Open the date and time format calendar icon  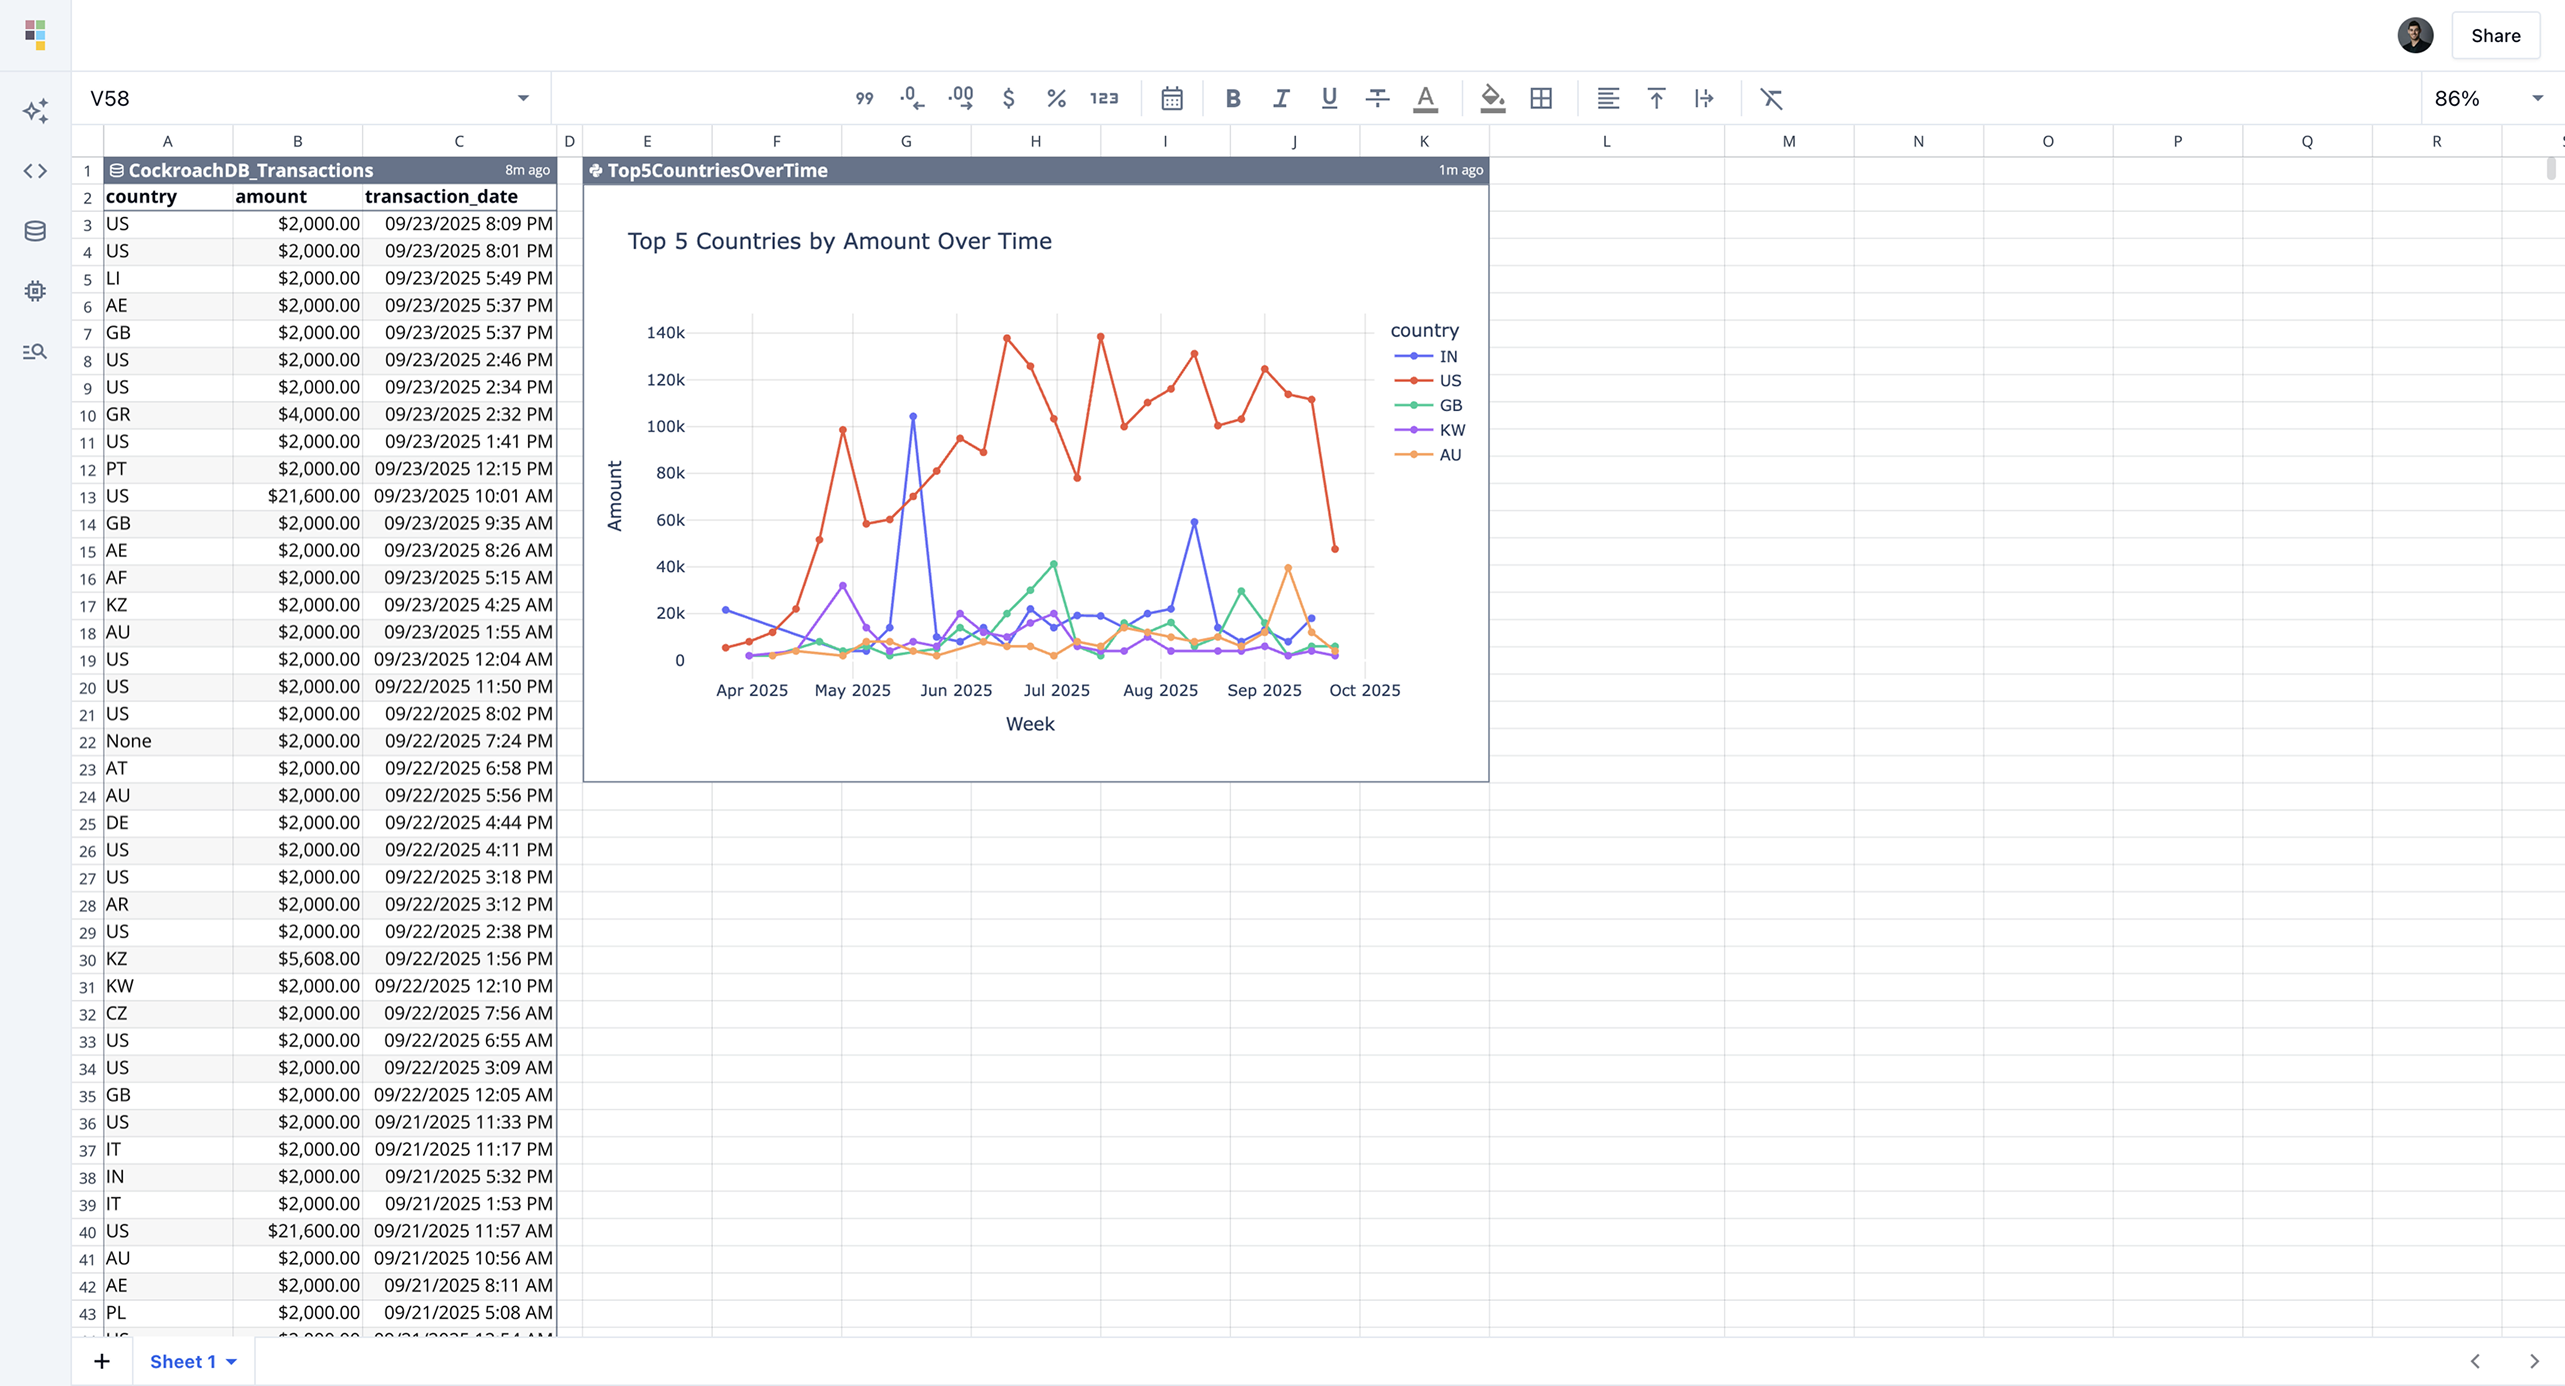coord(1172,98)
